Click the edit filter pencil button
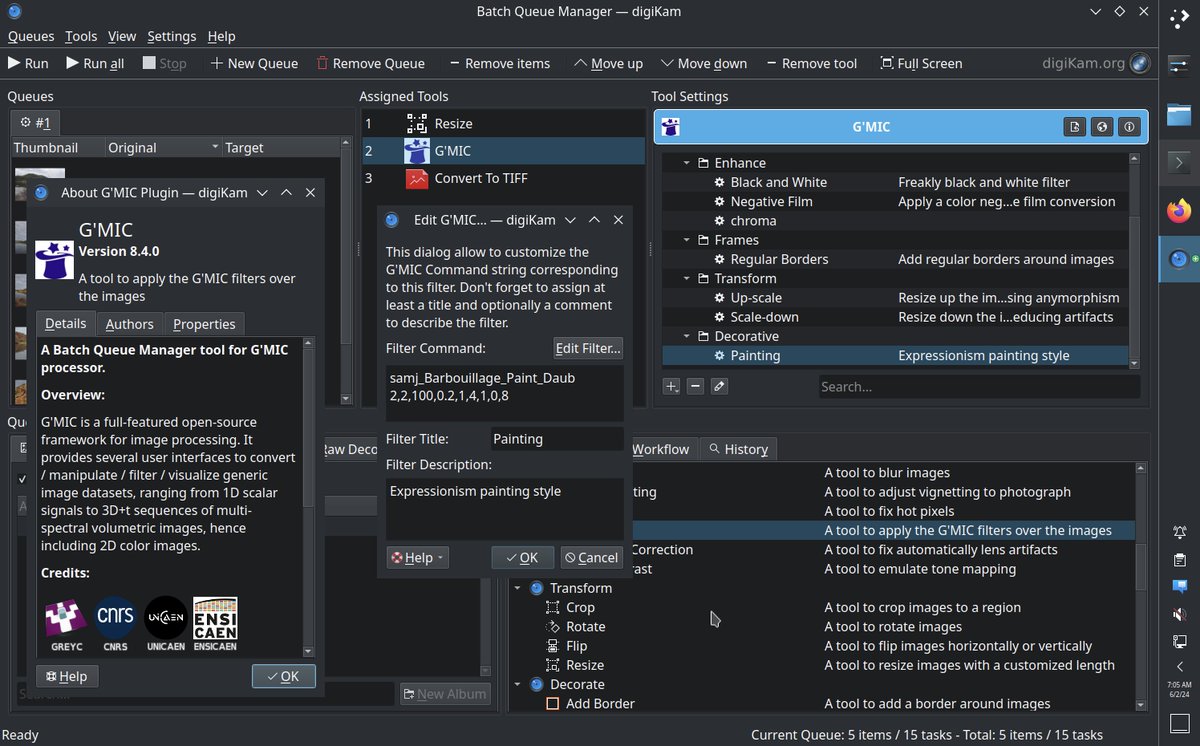Viewport: 1200px width, 746px height. pyautogui.click(x=719, y=386)
